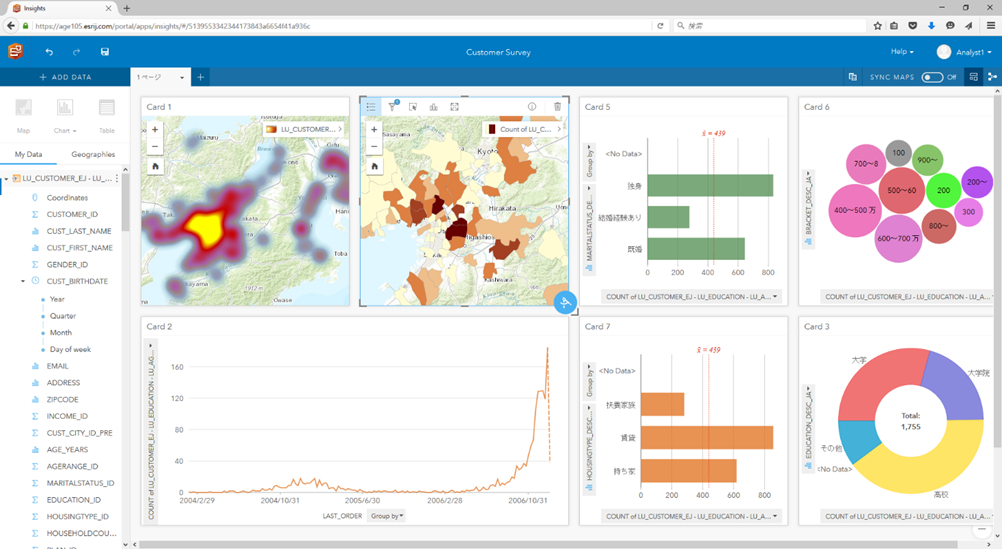This screenshot has width=1002, height=549.
Task: Open Group by dropdown on Card 2
Action: point(387,516)
